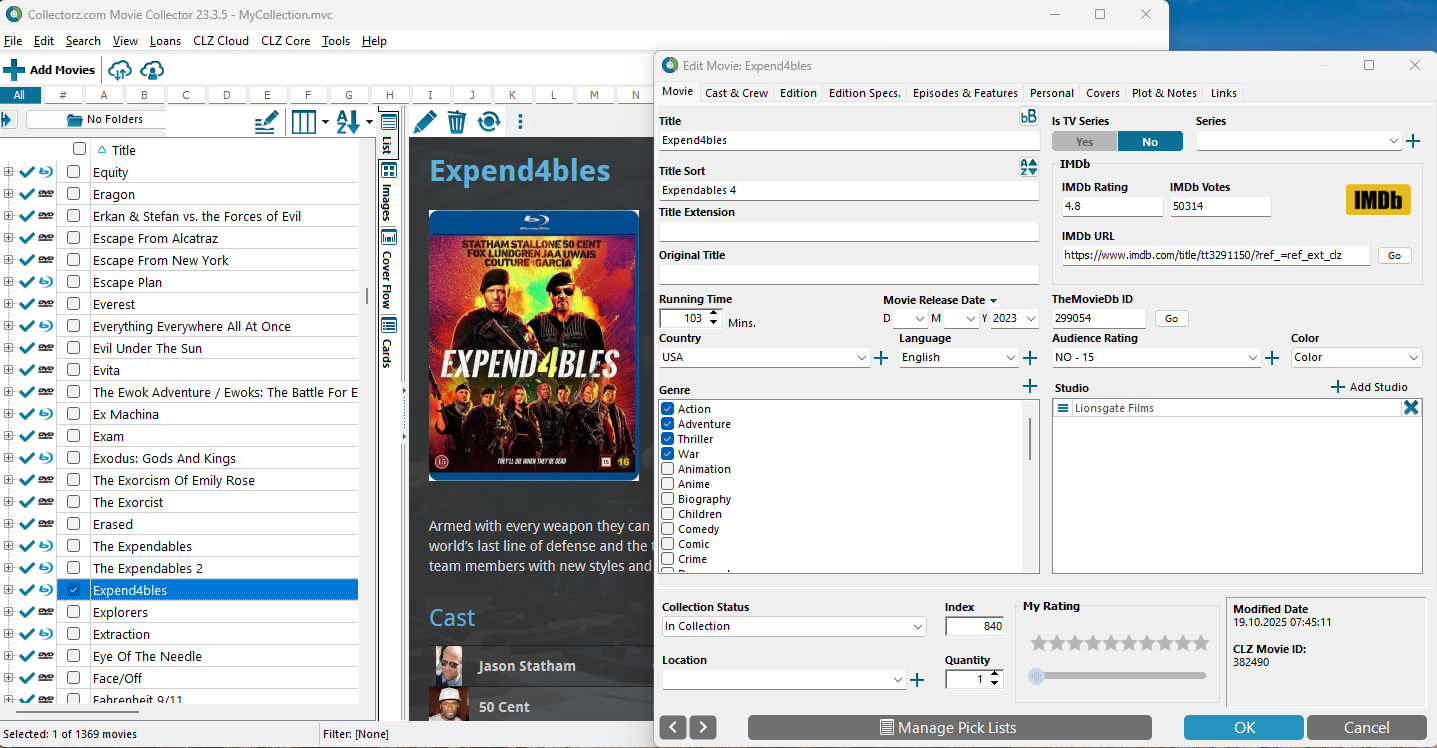The image size is (1437, 748).
Task: Uncheck the War genre checkbox
Action: [x=668, y=454]
